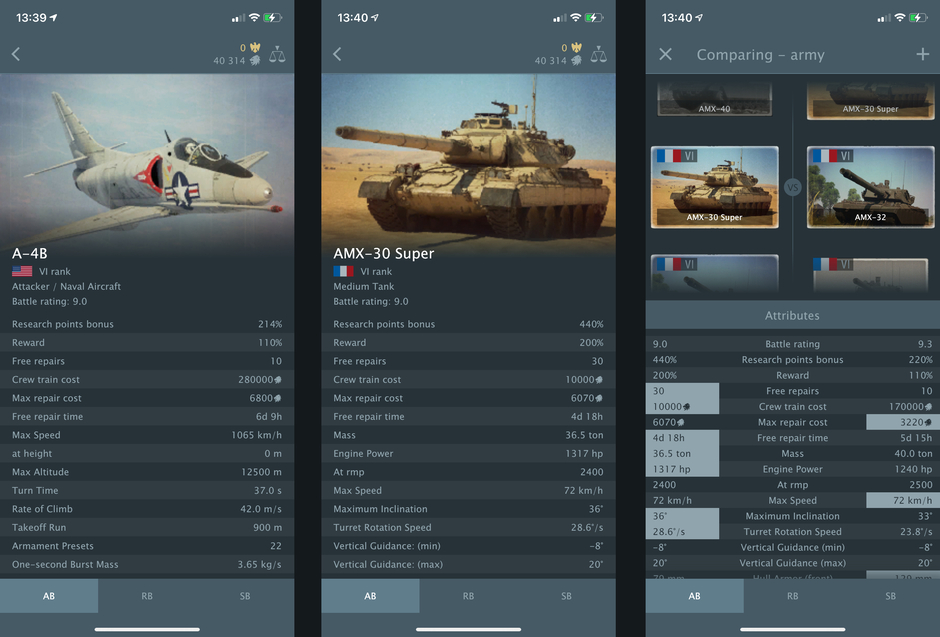Select SB tab on comparison screen

tap(891, 596)
